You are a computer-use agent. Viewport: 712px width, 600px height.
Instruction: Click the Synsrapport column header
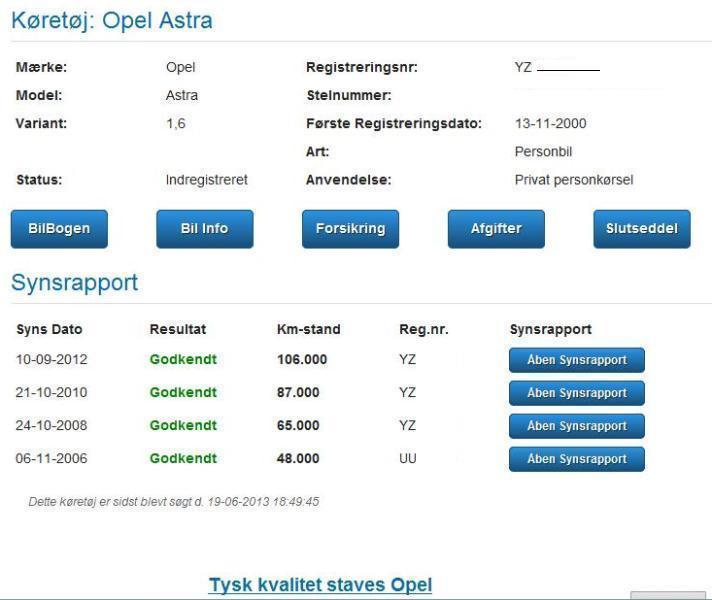coord(550,329)
